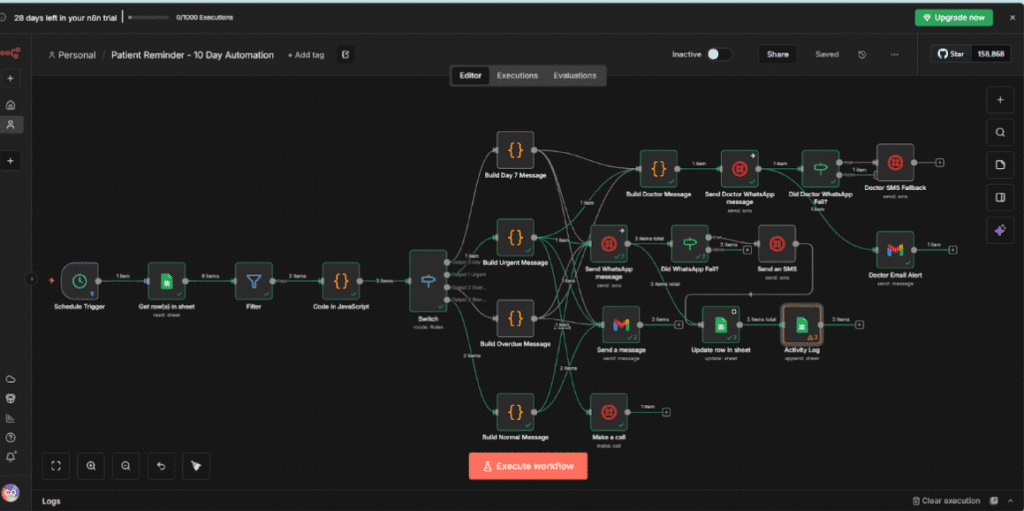Select the Make a call node

[608, 411]
